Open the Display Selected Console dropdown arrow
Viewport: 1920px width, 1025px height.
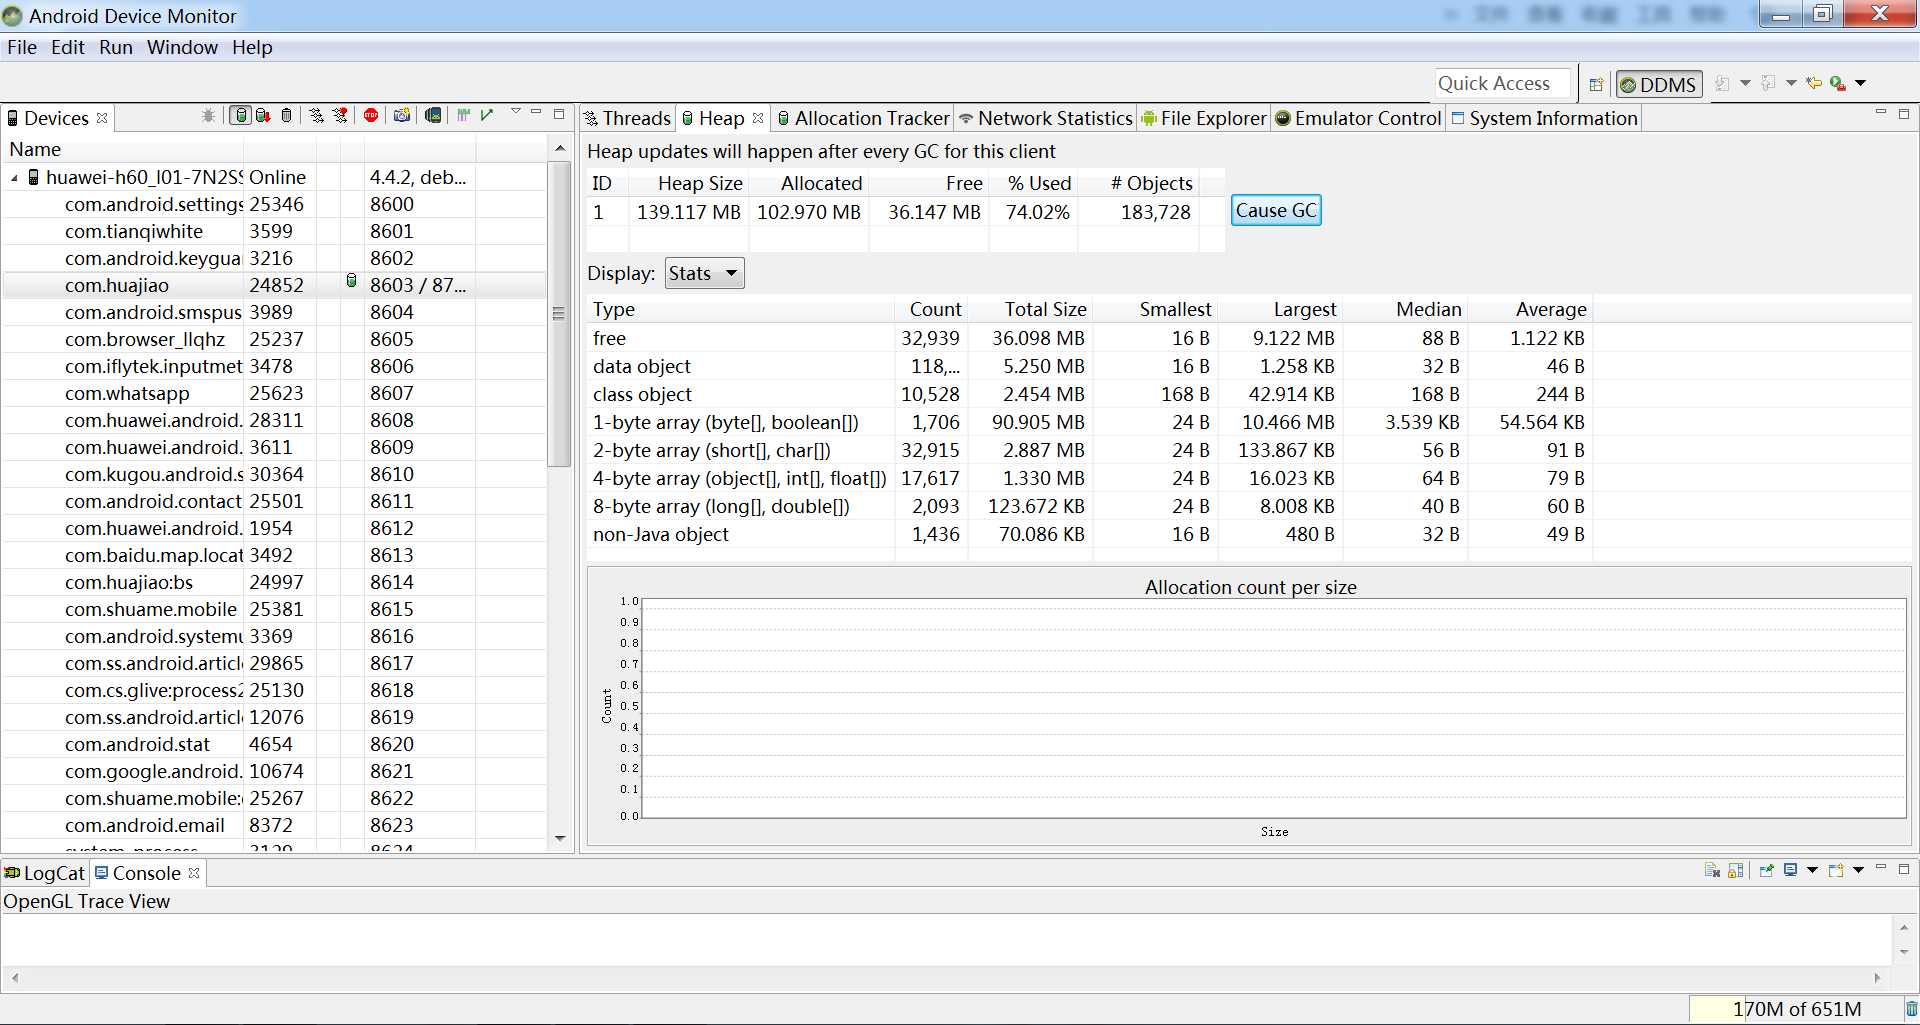point(1812,870)
